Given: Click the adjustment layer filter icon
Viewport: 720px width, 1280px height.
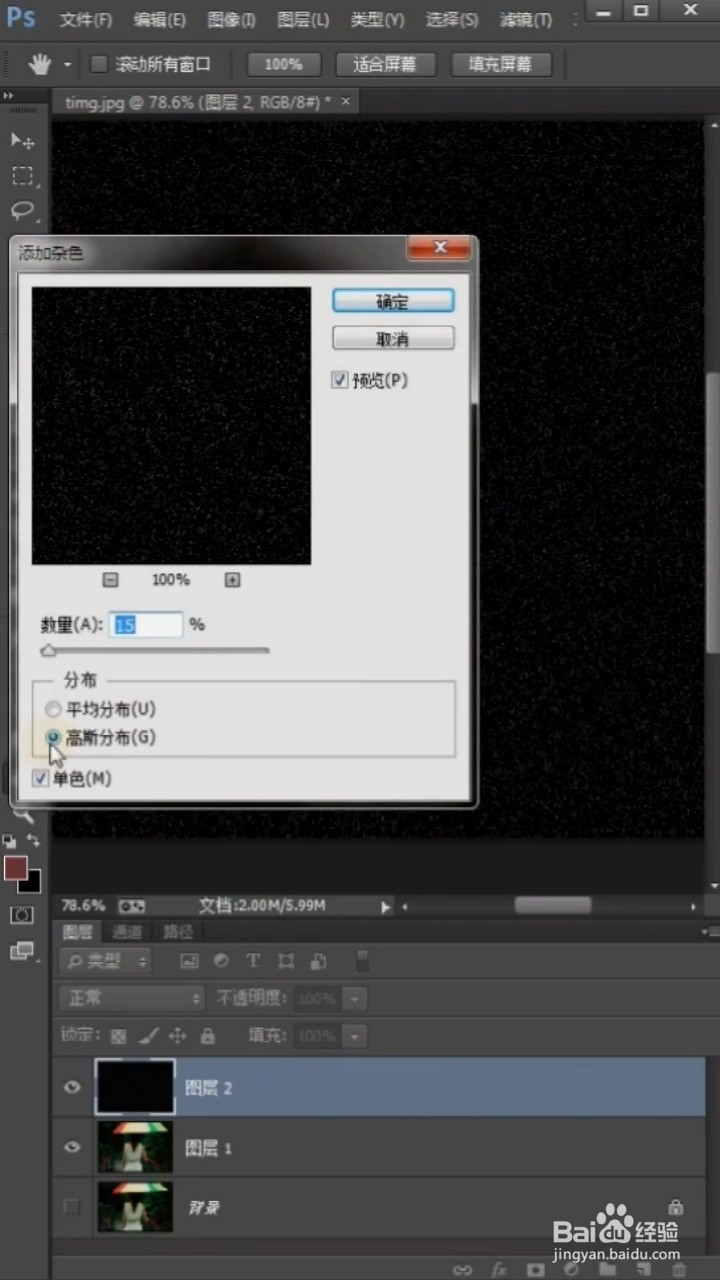Looking at the screenshot, I should pos(221,961).
